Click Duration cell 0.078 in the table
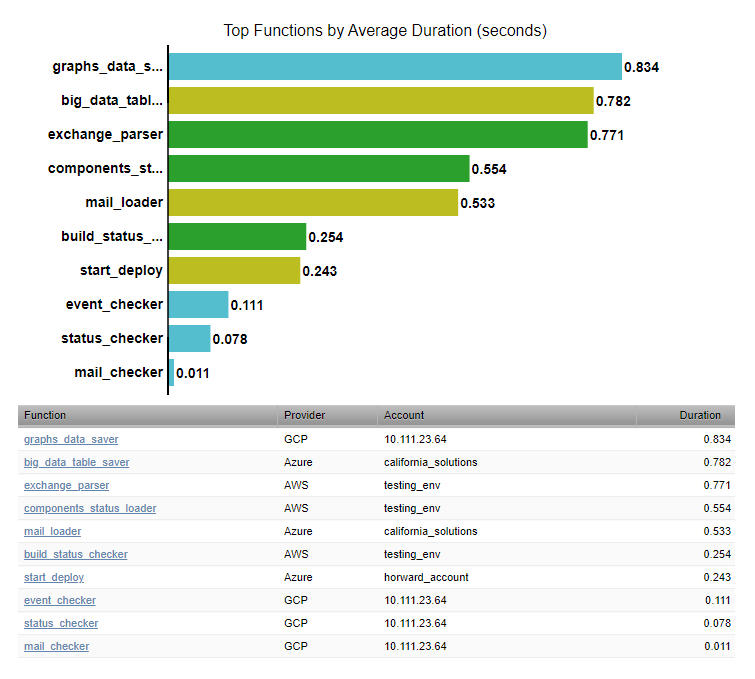Viewport: 755px width, 679px height. (717, 623)
